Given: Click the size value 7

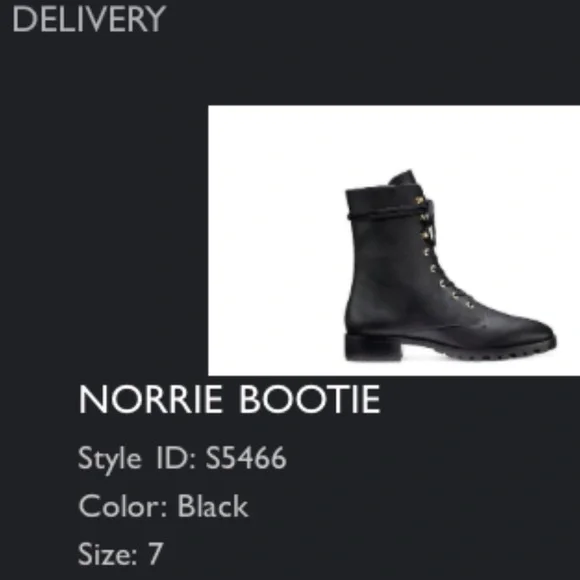Looking at the screenshot, I should point(155,554).
